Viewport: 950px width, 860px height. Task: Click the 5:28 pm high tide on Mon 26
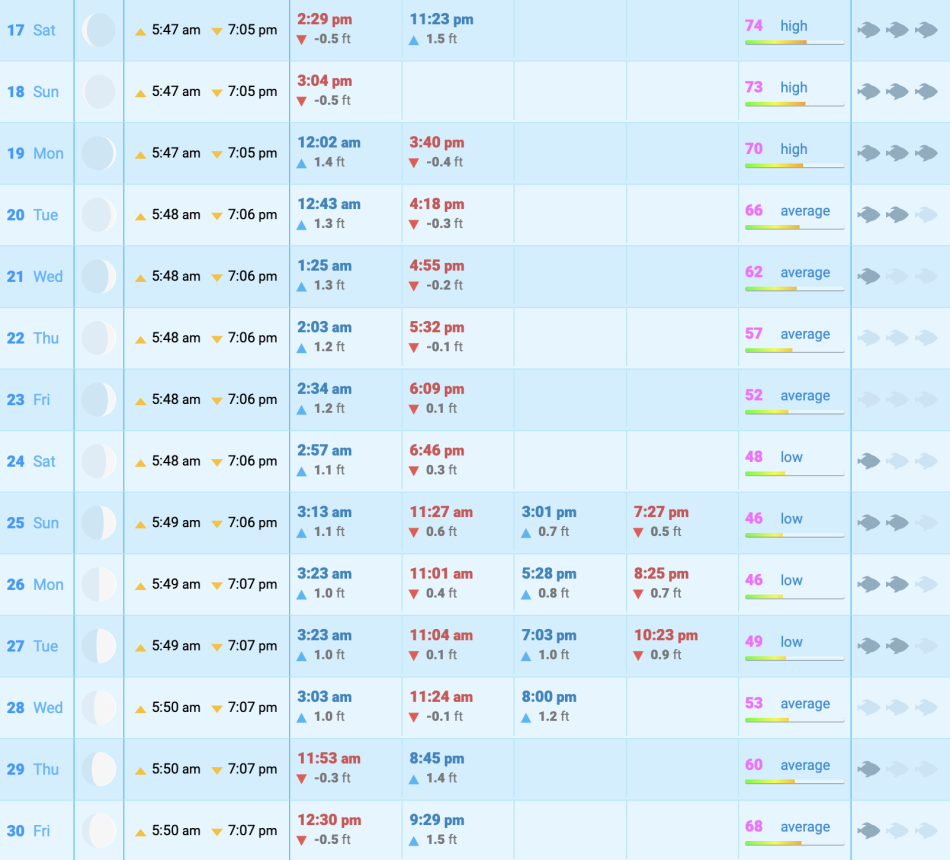click(549, 574)
